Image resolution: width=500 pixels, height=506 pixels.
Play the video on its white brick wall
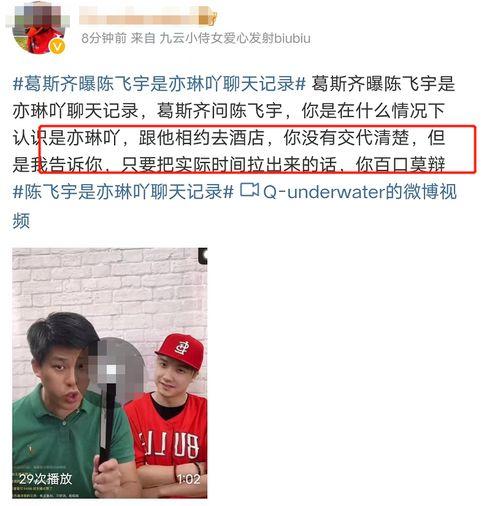[110, 373]
